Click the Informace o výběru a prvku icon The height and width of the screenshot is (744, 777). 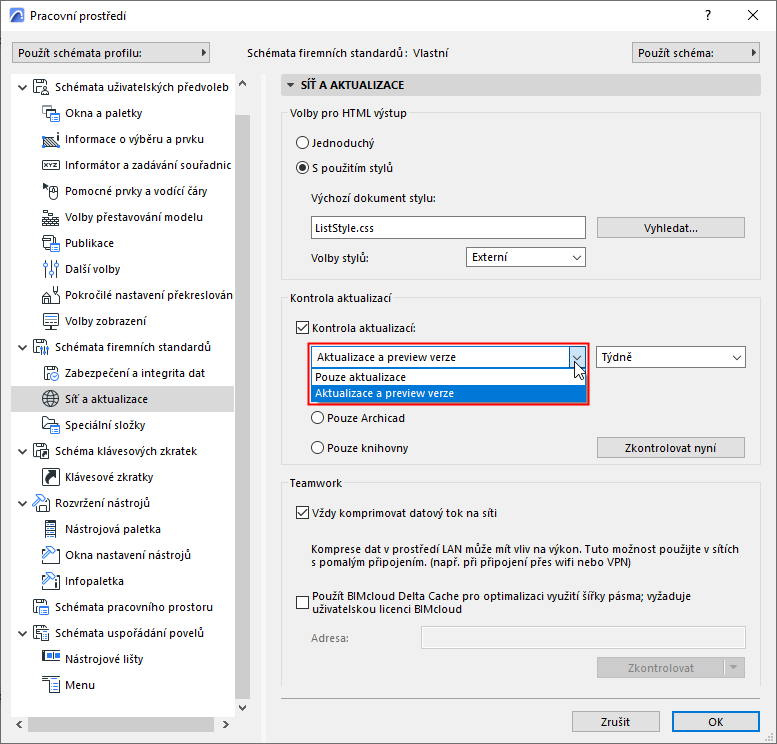click(51, 140)
